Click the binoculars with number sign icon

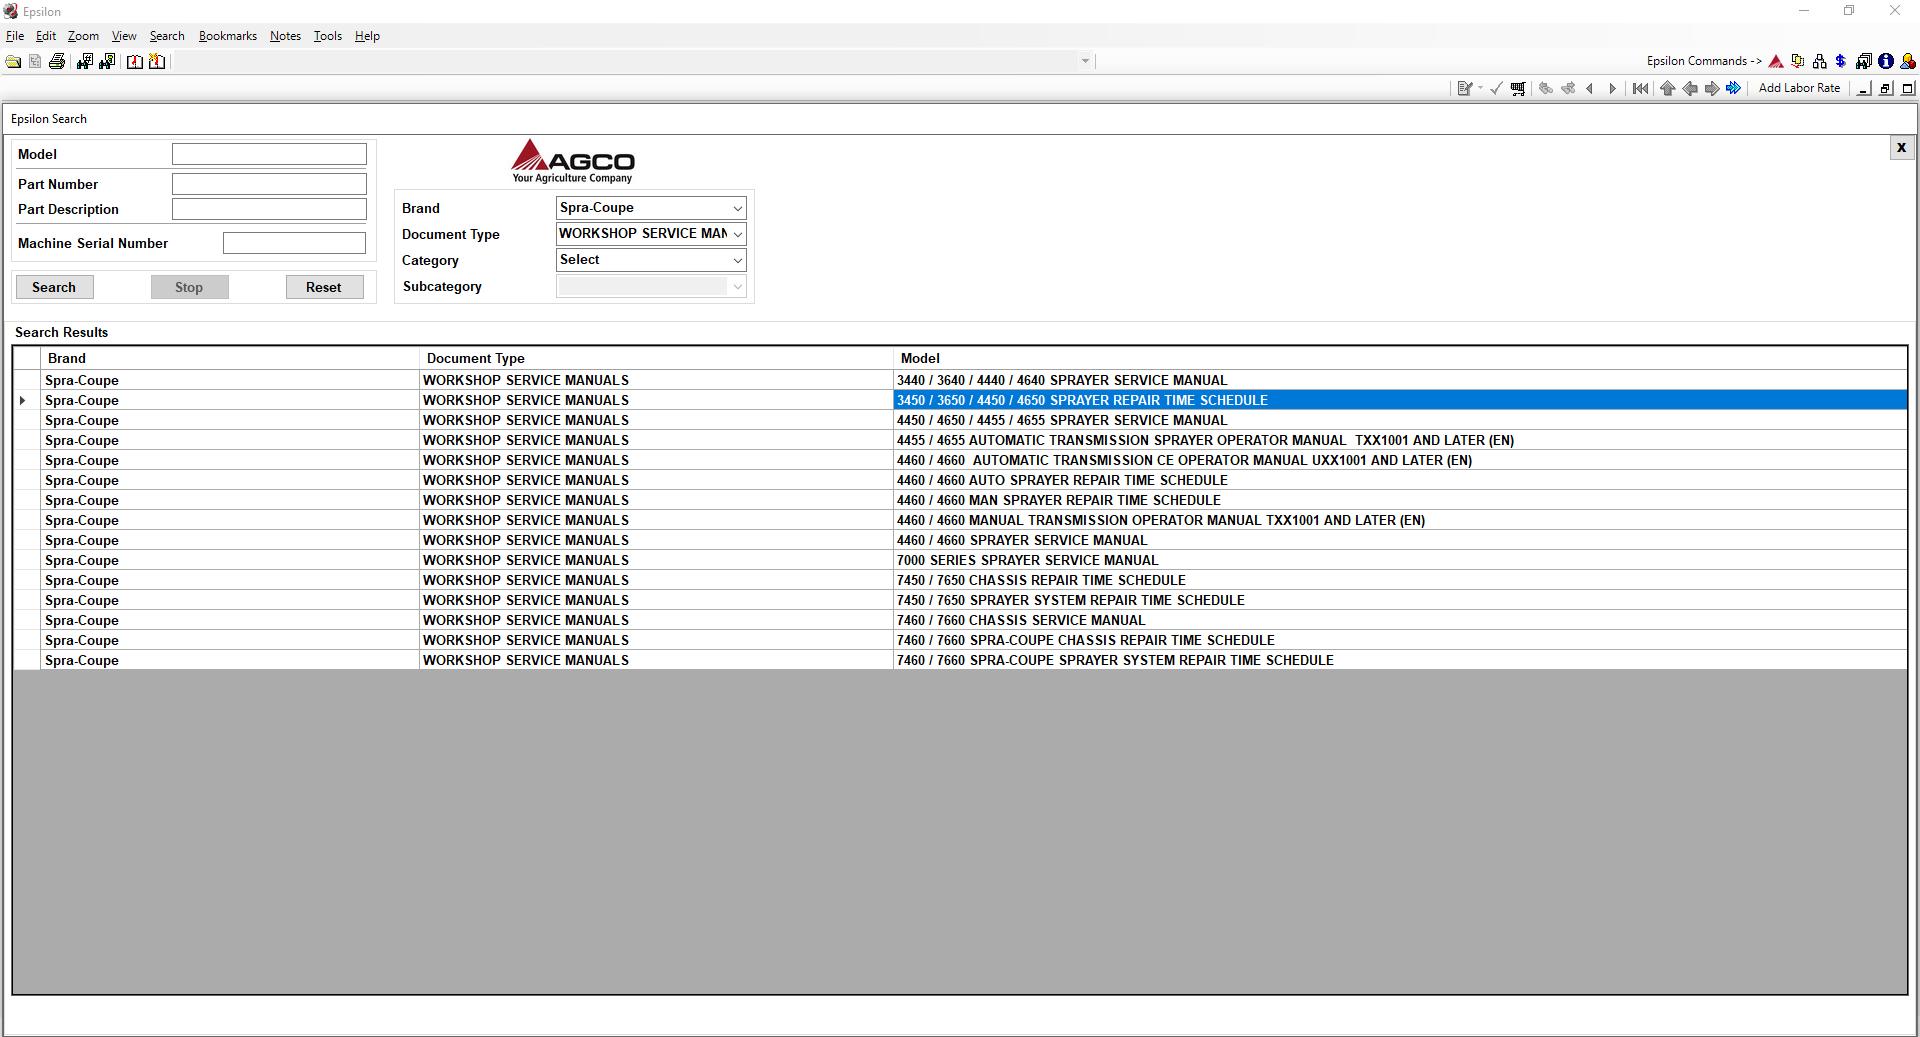tap(84, 62)
